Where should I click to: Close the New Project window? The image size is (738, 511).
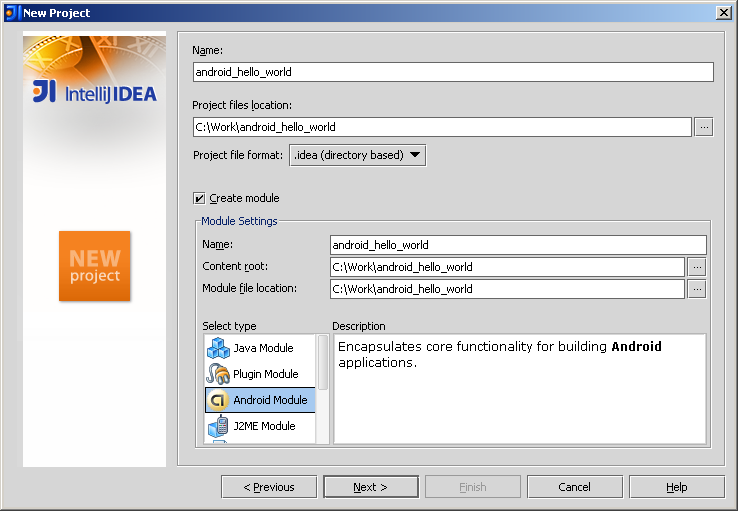(x=723, y=12)
